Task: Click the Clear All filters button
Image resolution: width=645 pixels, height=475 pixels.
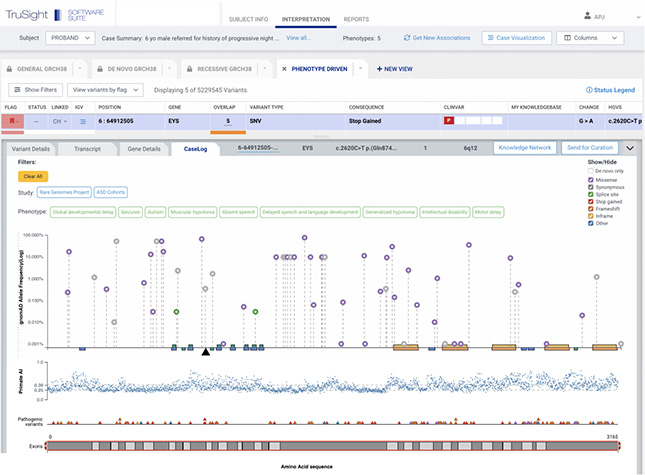Action: coord(32,175)
